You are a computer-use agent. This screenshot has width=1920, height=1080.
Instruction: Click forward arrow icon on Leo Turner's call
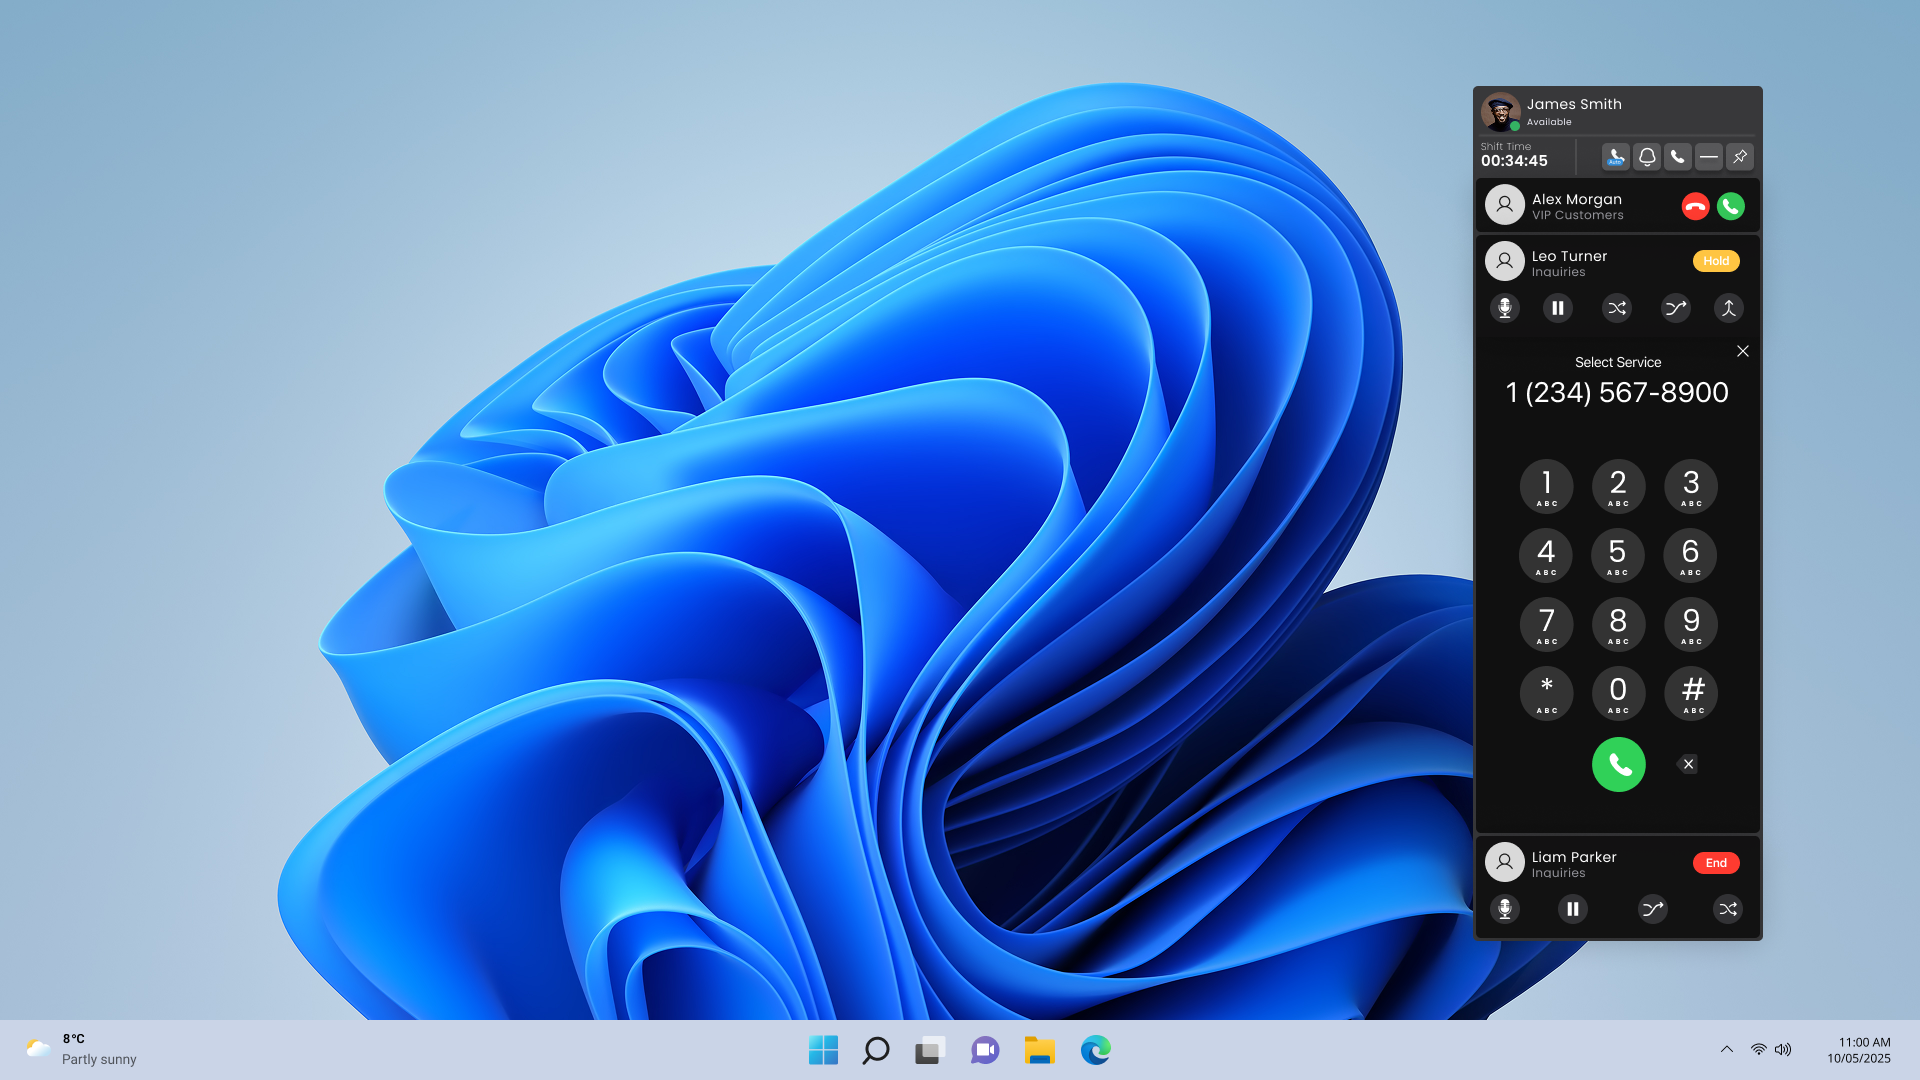coord(1675,308)
